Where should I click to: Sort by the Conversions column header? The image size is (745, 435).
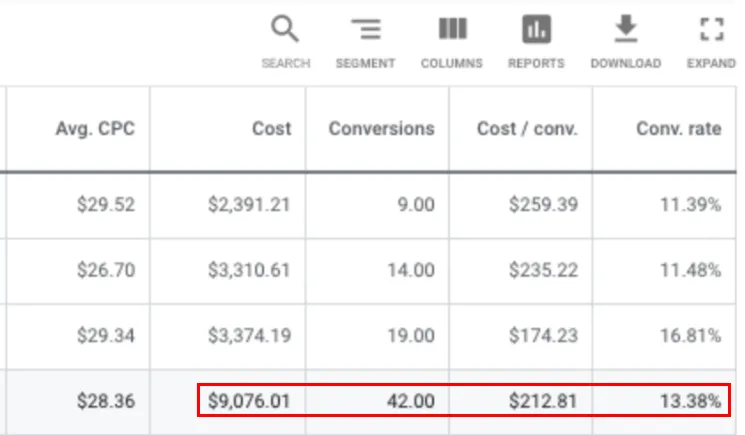(382, 129)
